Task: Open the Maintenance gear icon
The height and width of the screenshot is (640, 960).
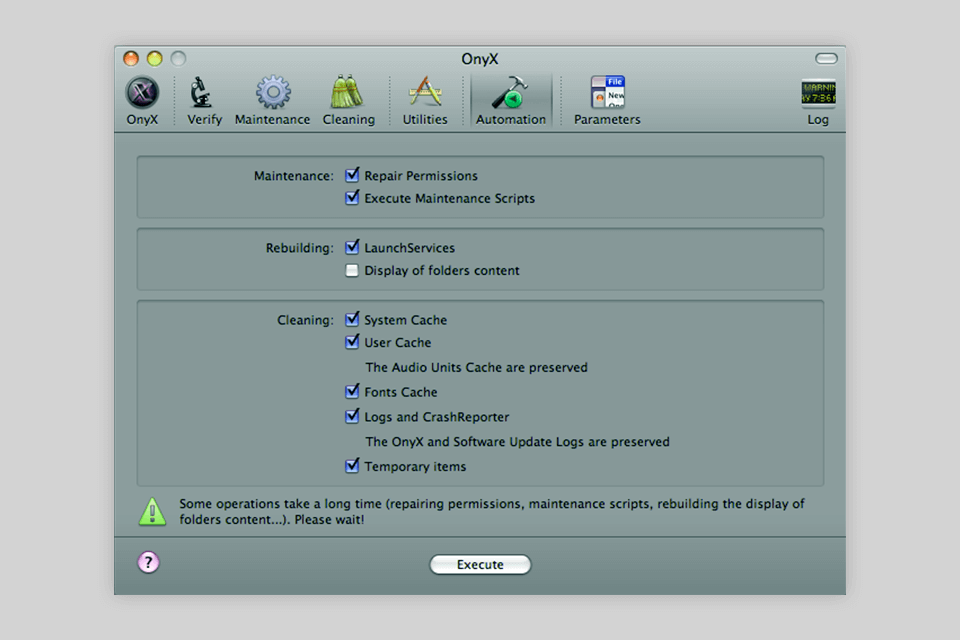Action: coord(272,92)
